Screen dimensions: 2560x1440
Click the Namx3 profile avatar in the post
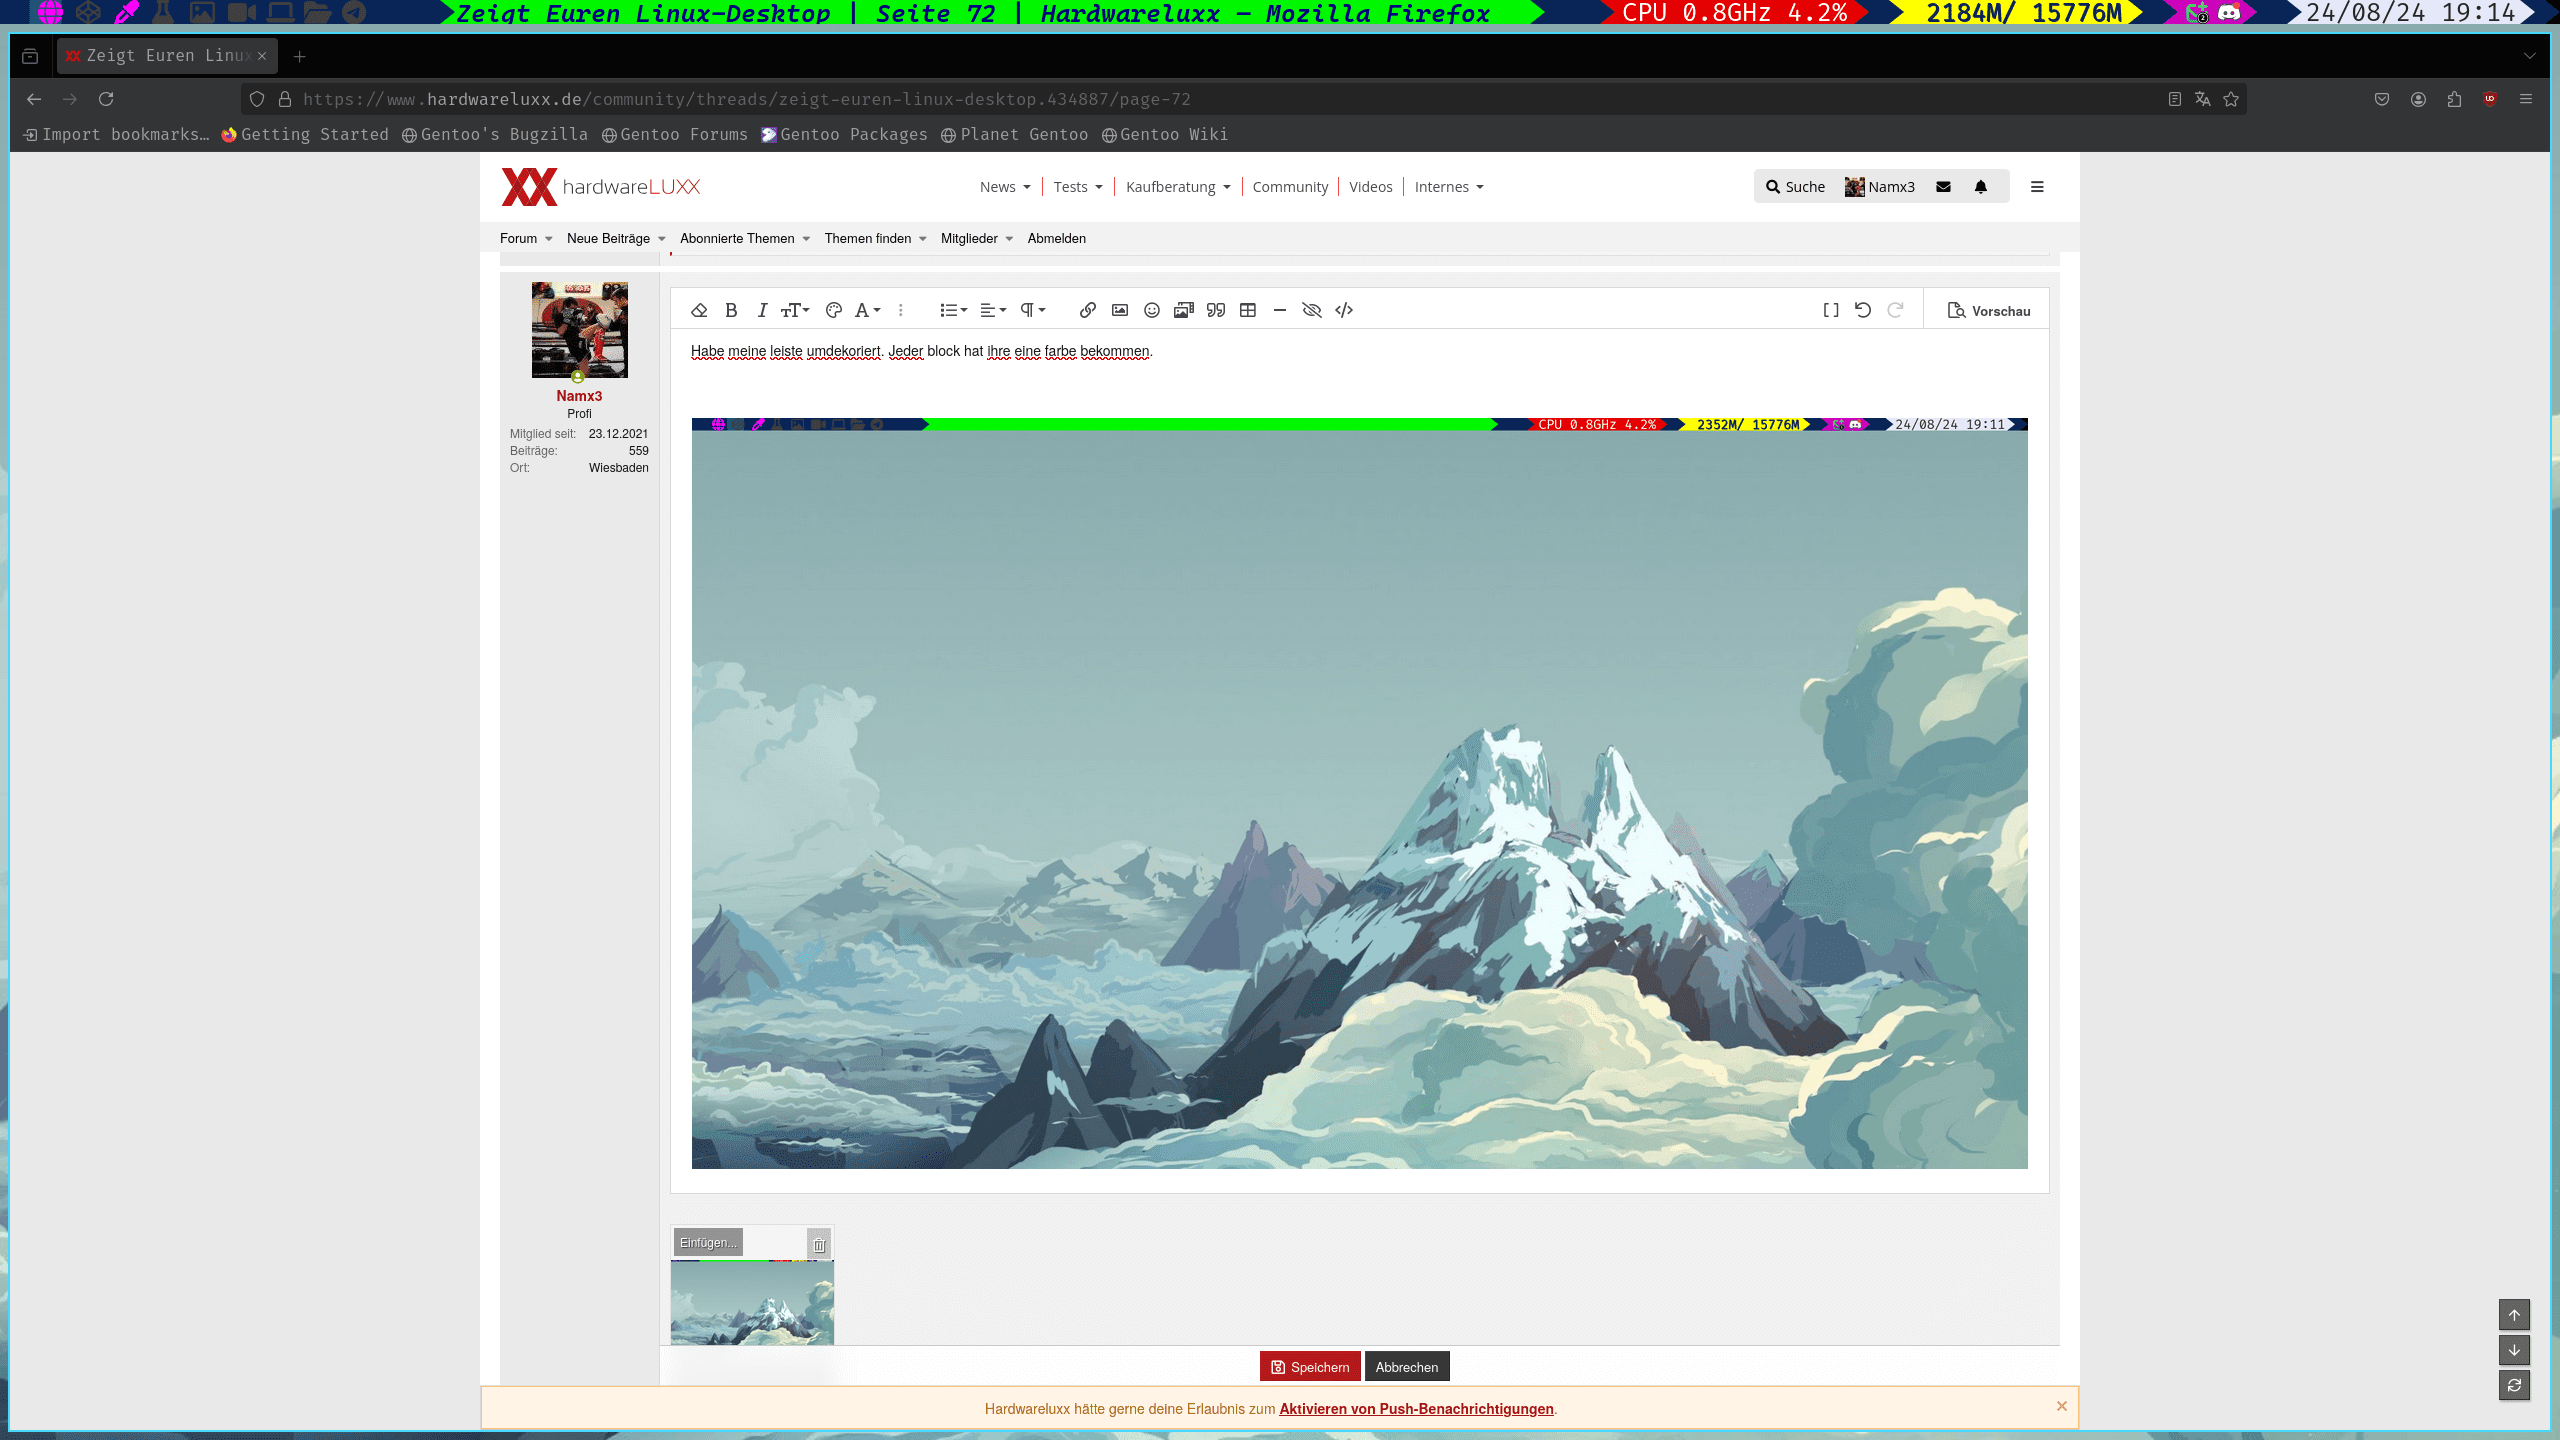(580, 330)
